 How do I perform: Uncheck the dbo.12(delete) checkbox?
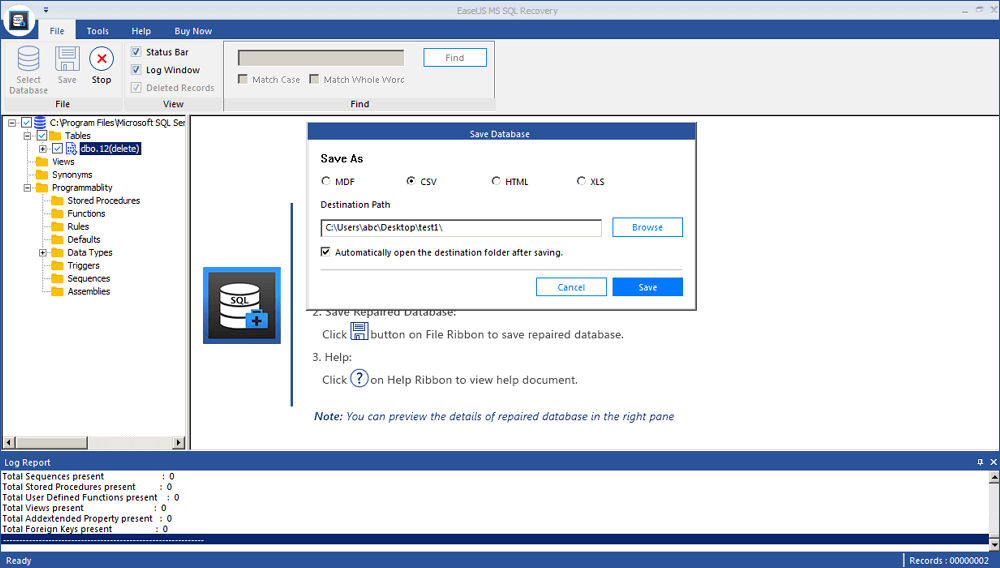pos(57,149)
